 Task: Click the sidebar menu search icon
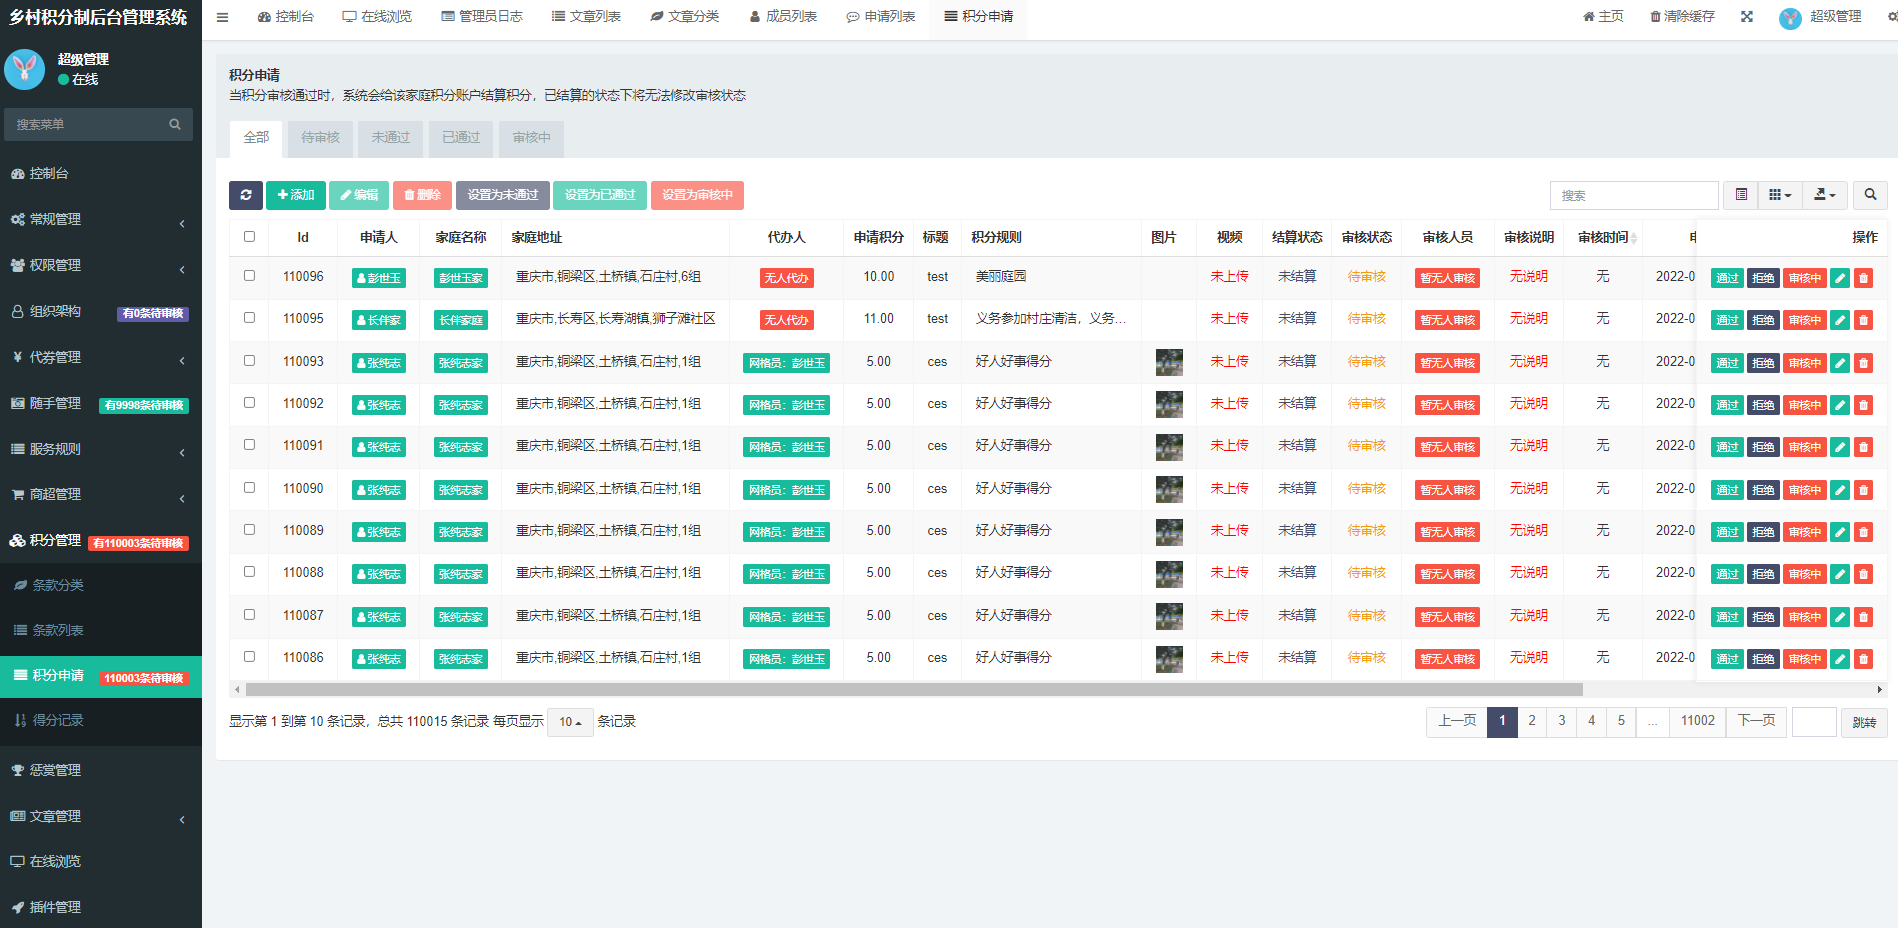(175, 124)
